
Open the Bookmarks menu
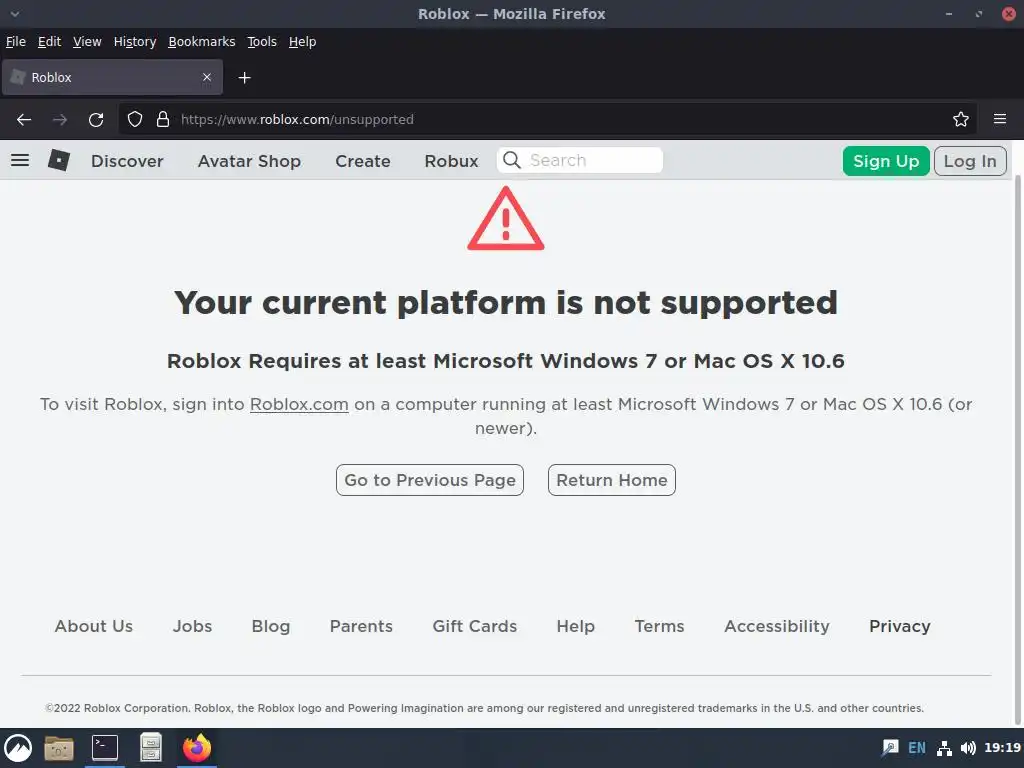click(201, 42)
